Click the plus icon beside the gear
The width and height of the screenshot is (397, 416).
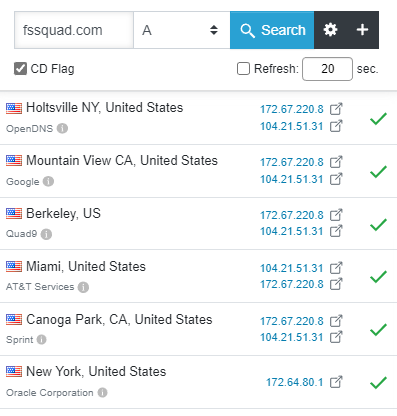tap(362, 30)
